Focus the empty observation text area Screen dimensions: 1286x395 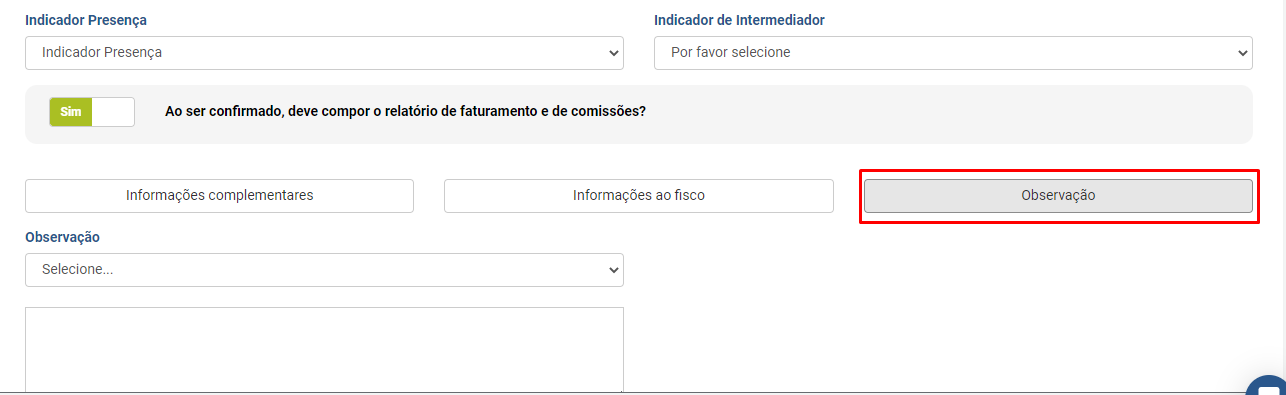[324, 351]
